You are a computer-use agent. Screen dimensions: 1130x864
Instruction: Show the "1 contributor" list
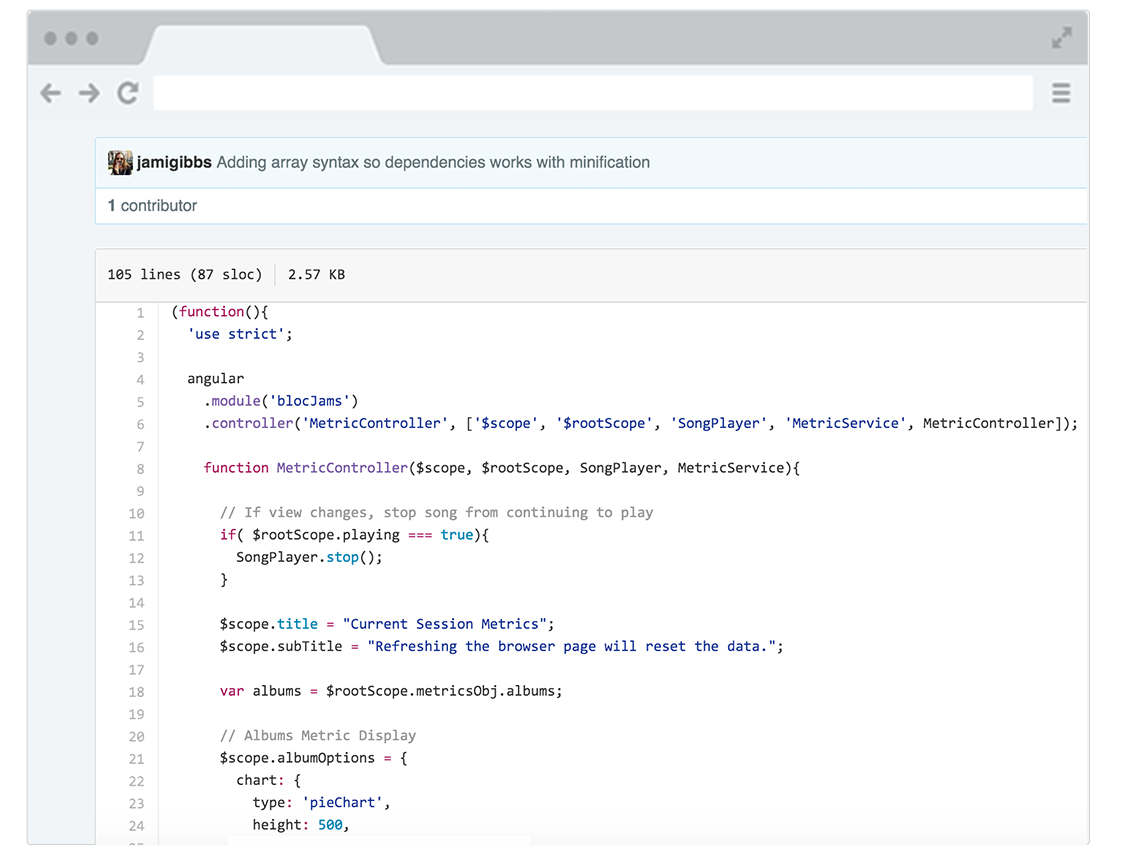[x=152, y=206]
